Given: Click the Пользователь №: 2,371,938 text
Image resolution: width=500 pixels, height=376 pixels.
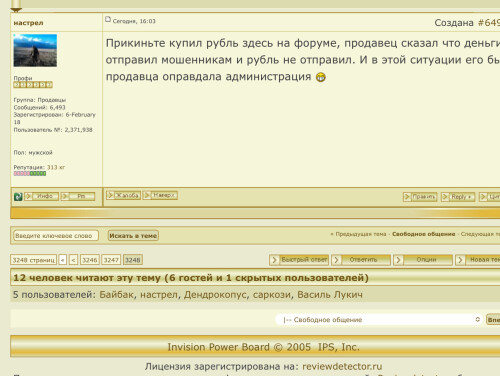Looking at the screenshot, I should coord(53,130).
